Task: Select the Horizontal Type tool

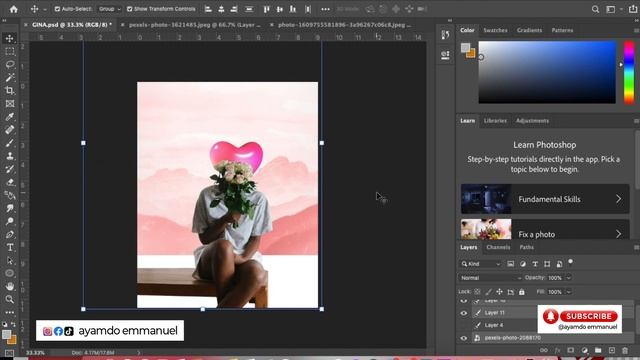Action: click(10, 247)
